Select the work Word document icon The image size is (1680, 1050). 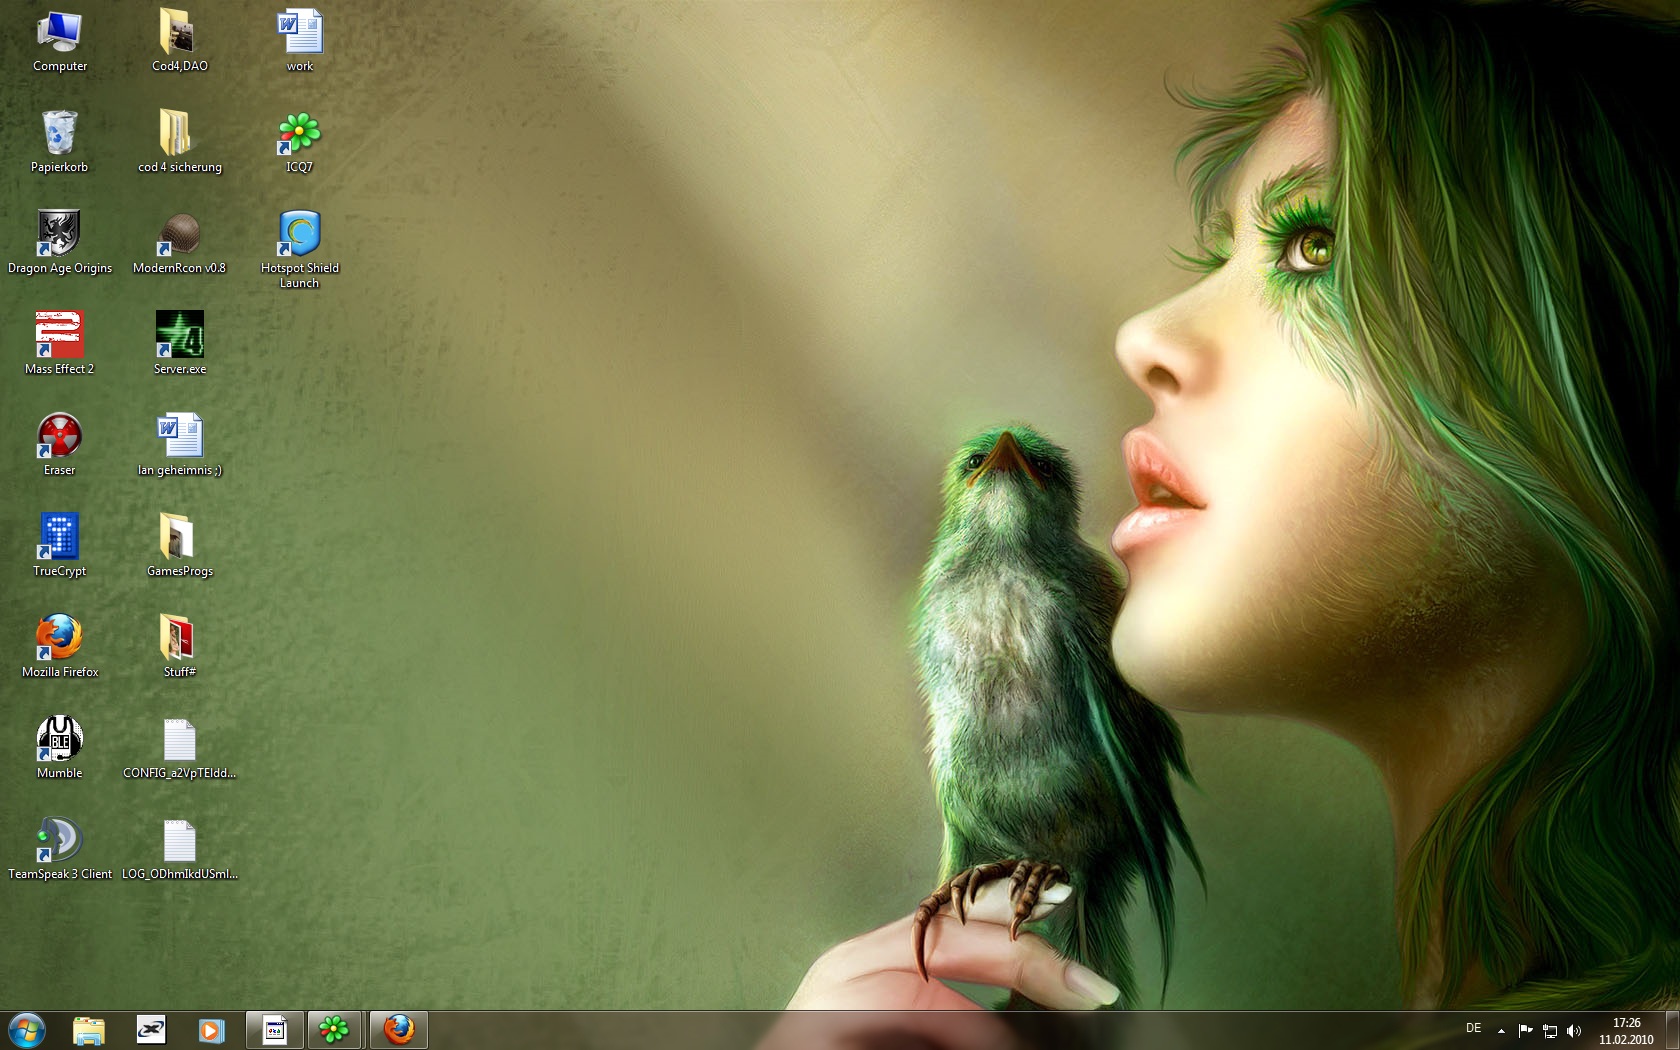coord(300,41)
